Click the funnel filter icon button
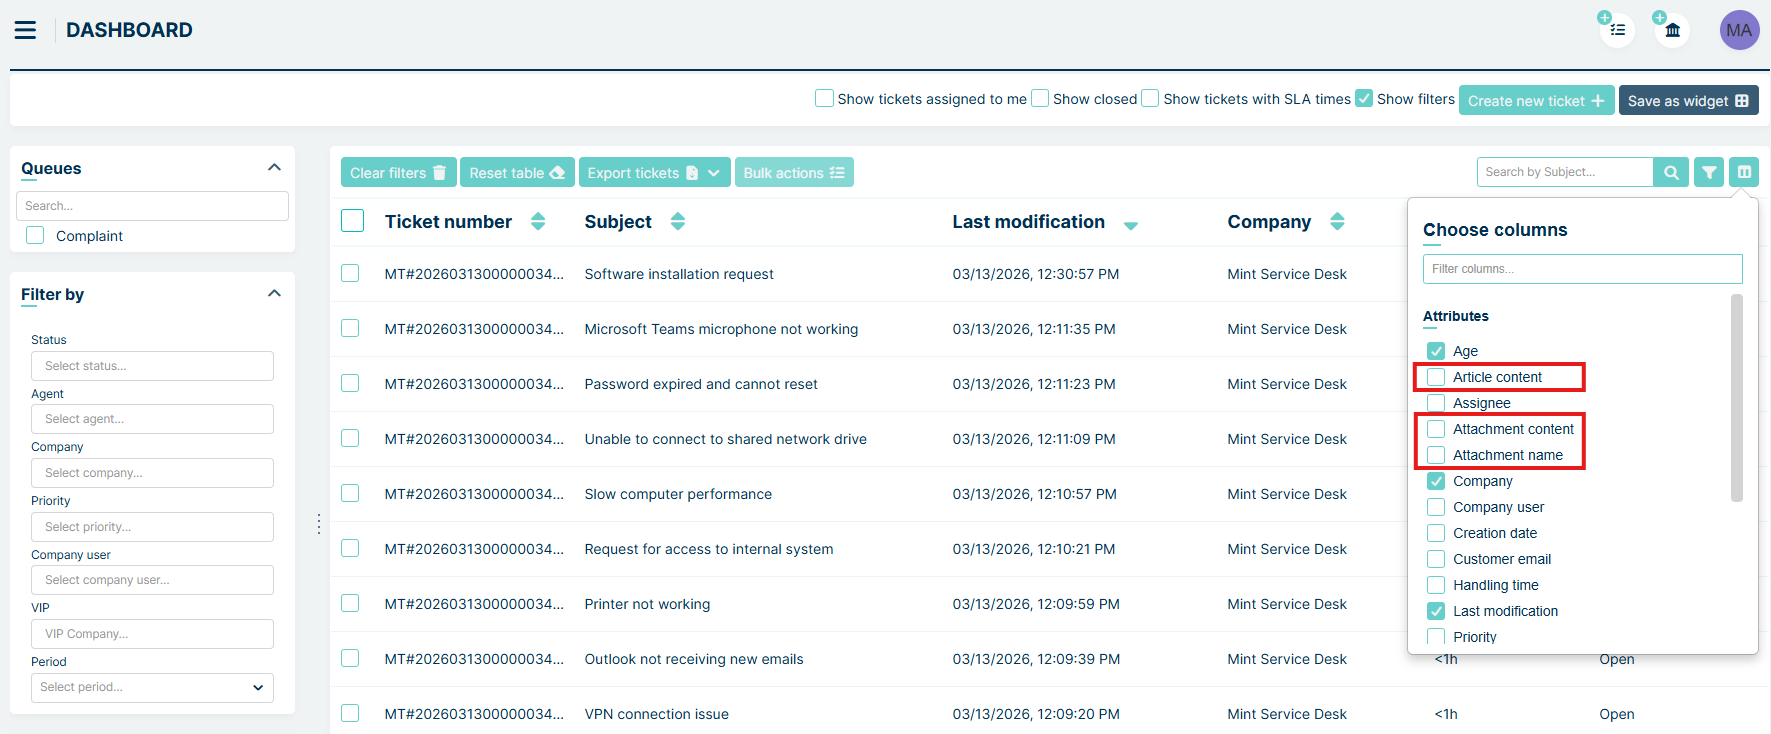 tap(1709, 173)
